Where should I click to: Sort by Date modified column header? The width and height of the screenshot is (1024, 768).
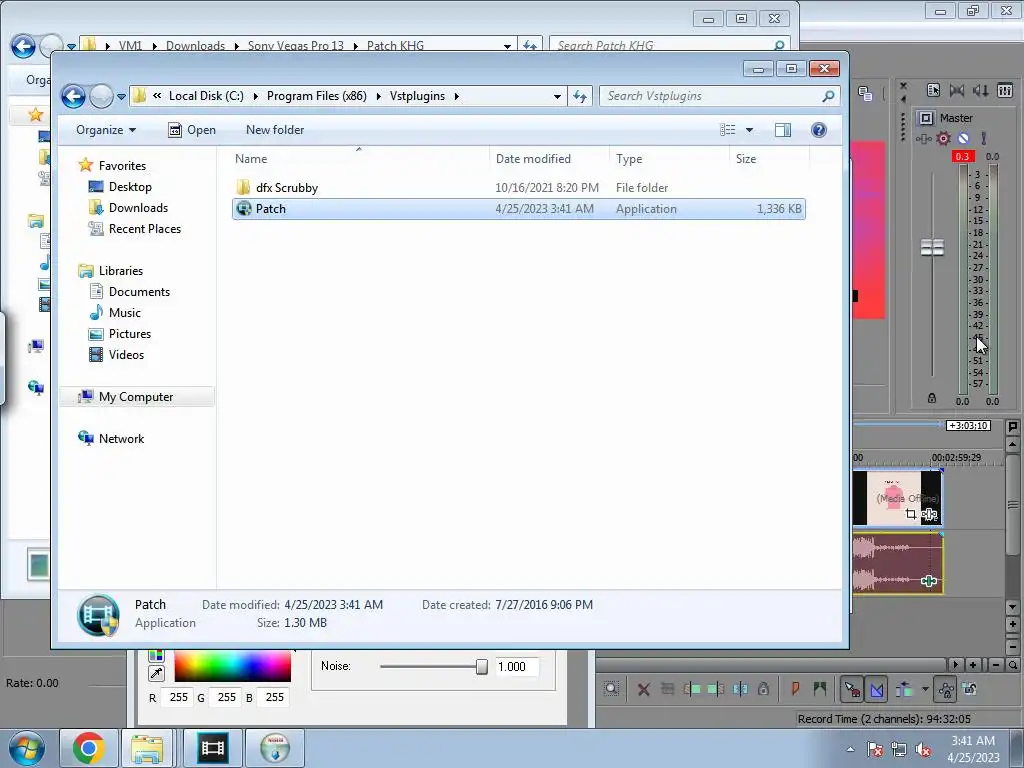coord(533,159)
